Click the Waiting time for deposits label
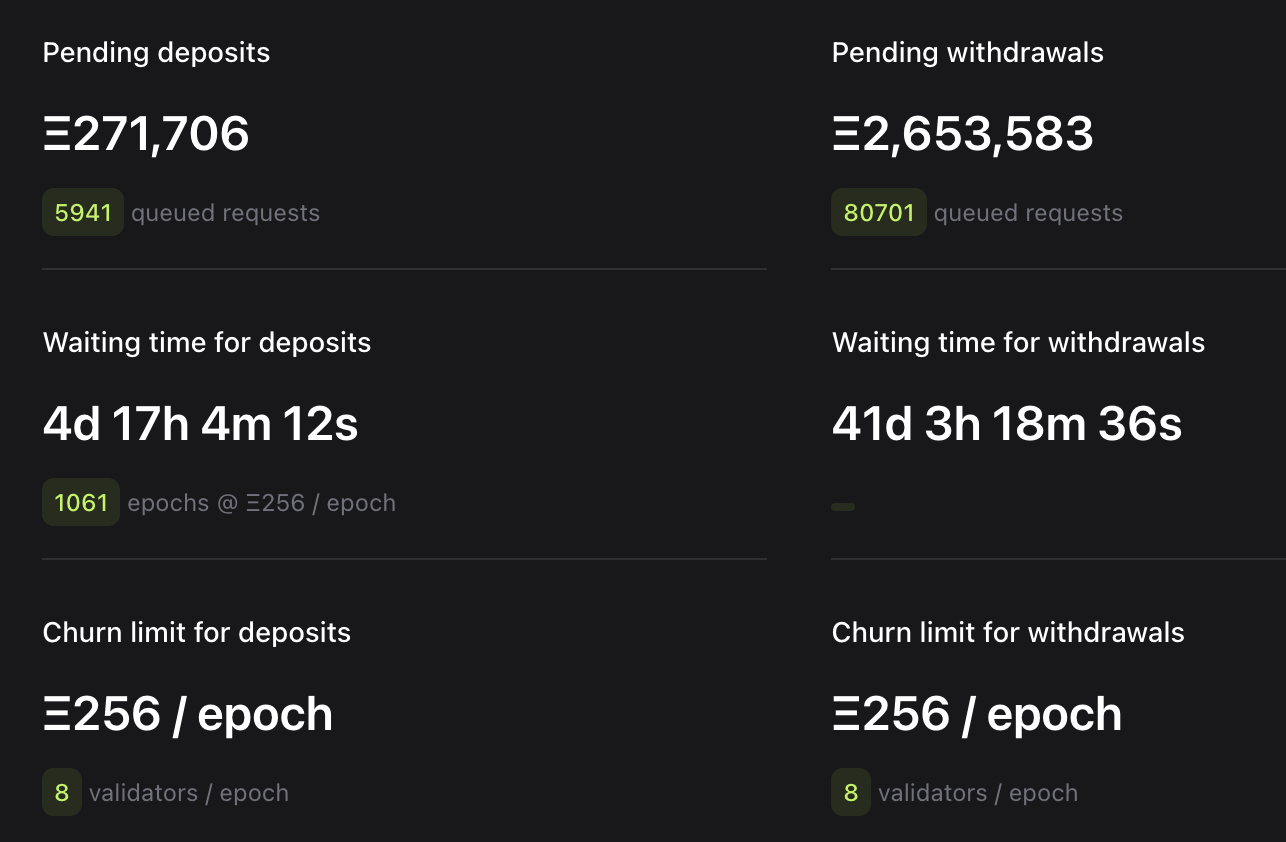This screenshot has width=1286, height=842. [x=206, y=343]
